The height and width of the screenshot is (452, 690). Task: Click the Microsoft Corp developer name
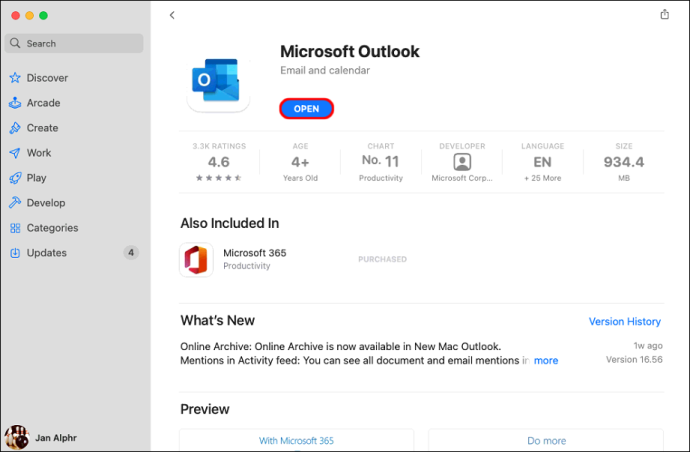(x=462, y=178)
